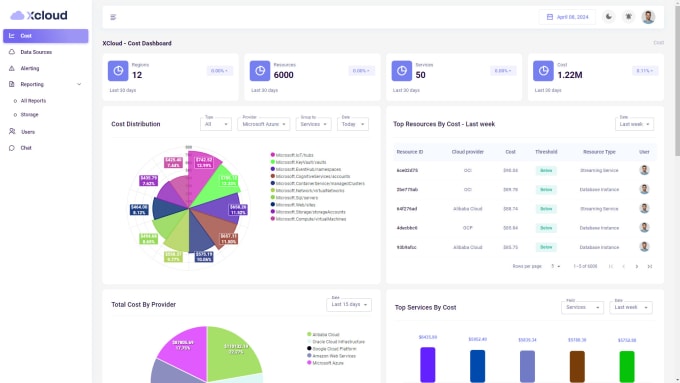Expand the Reporting sidebar chevron

click(79, 84)
